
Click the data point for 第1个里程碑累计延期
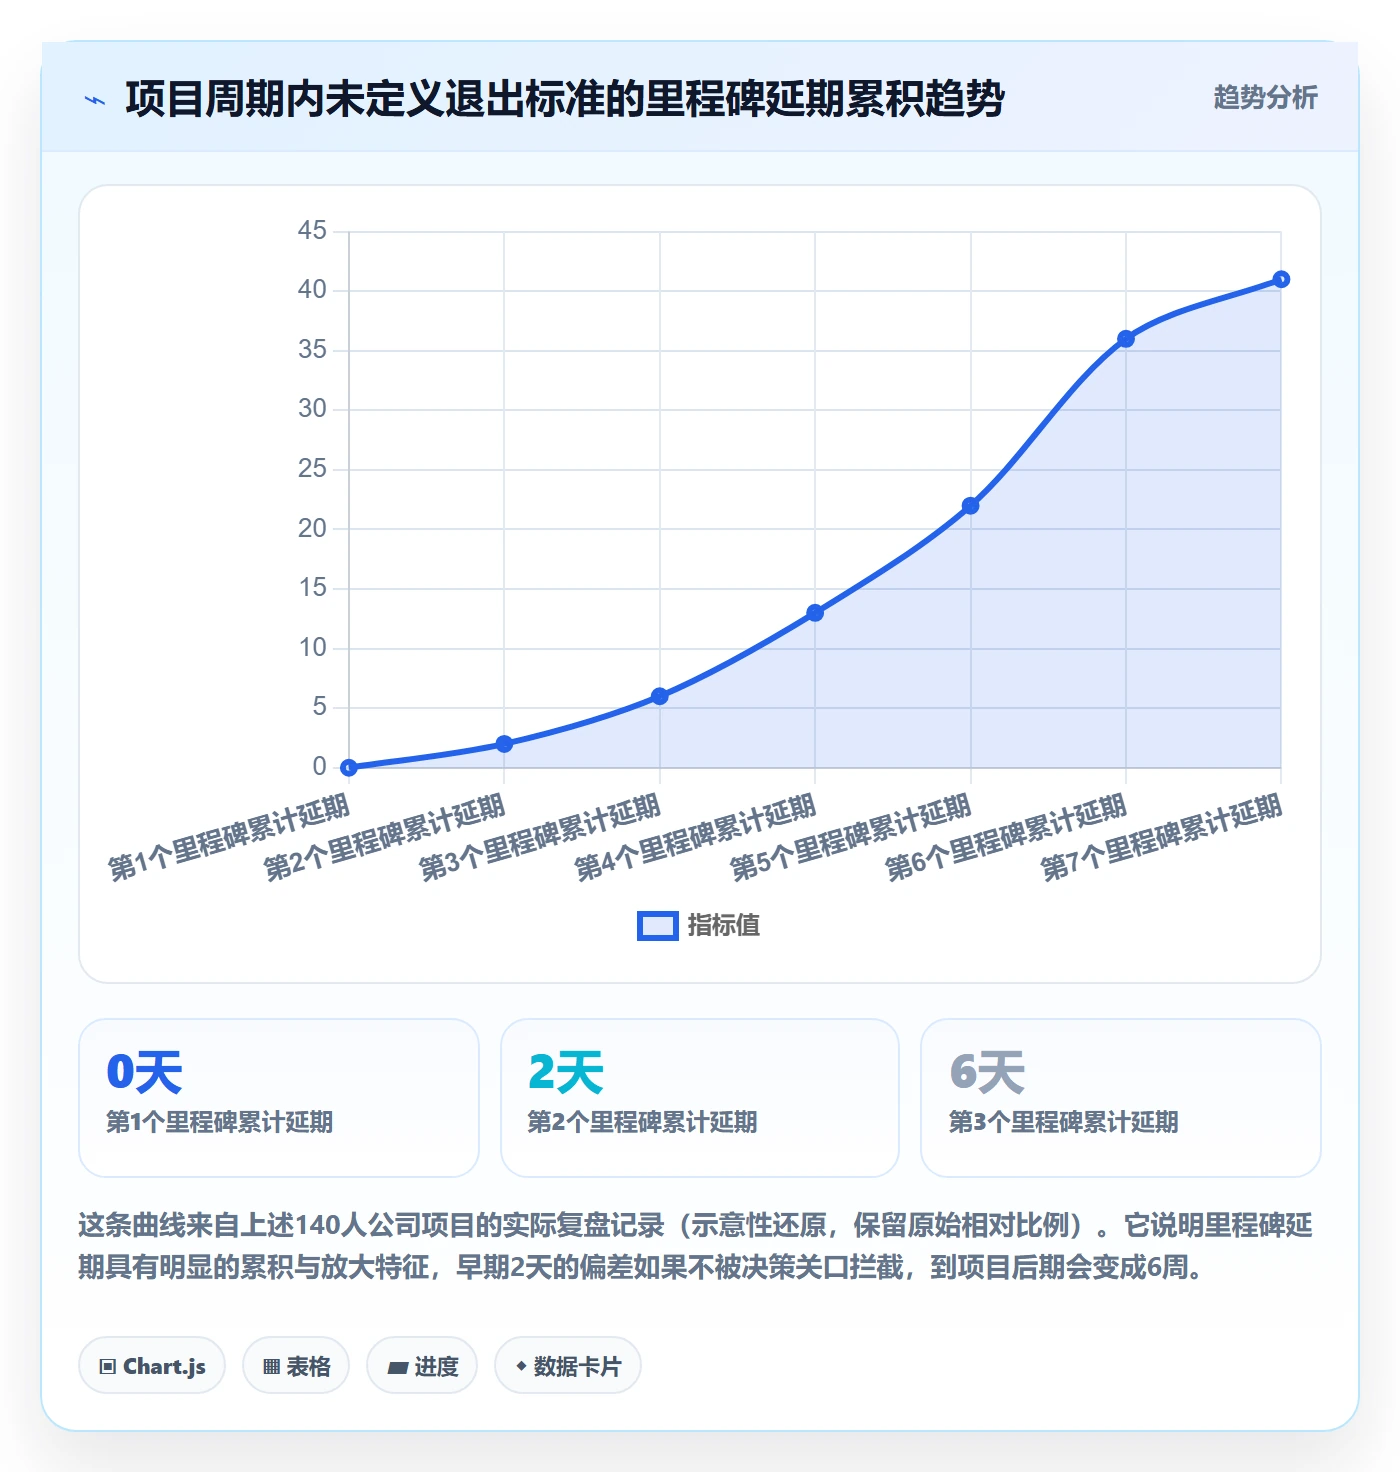348,768
